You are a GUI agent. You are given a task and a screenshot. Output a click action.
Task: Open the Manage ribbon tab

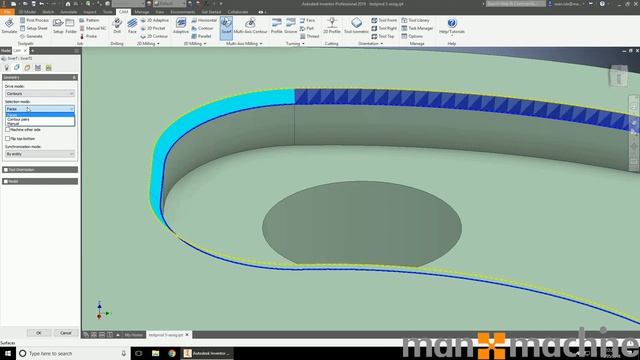[142, 12]
